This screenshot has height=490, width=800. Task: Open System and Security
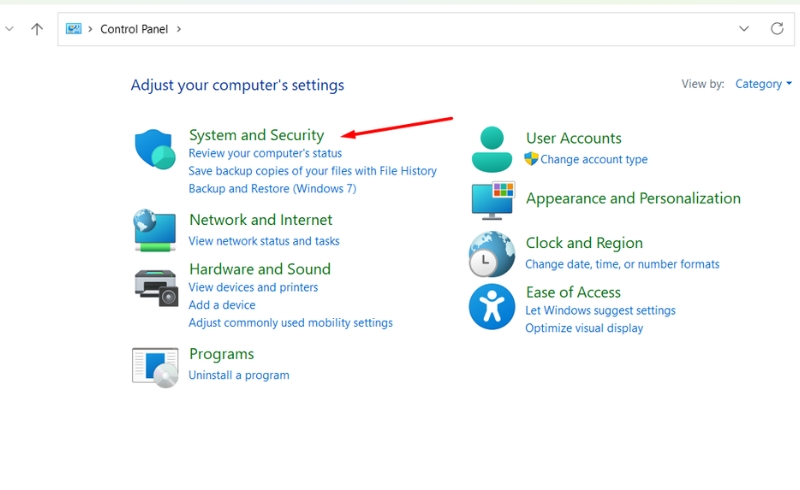[x=257, y=135]
